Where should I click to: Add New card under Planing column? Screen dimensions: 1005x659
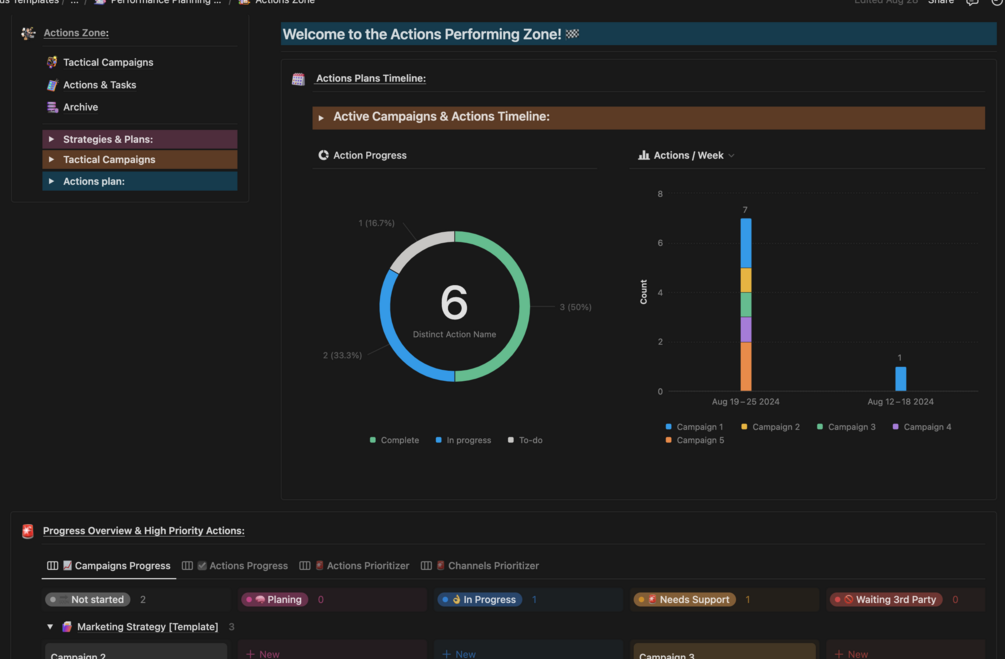click(x=263, y=653)
